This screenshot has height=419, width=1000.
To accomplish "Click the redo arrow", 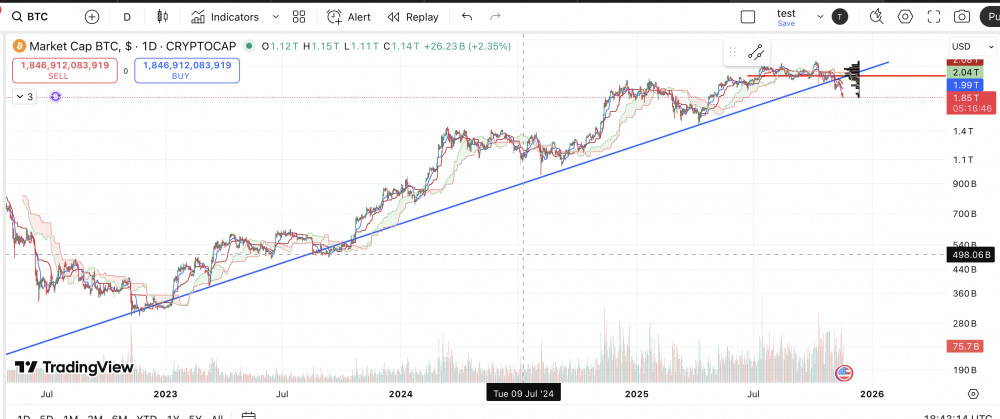I will click(x=495, y=17).
